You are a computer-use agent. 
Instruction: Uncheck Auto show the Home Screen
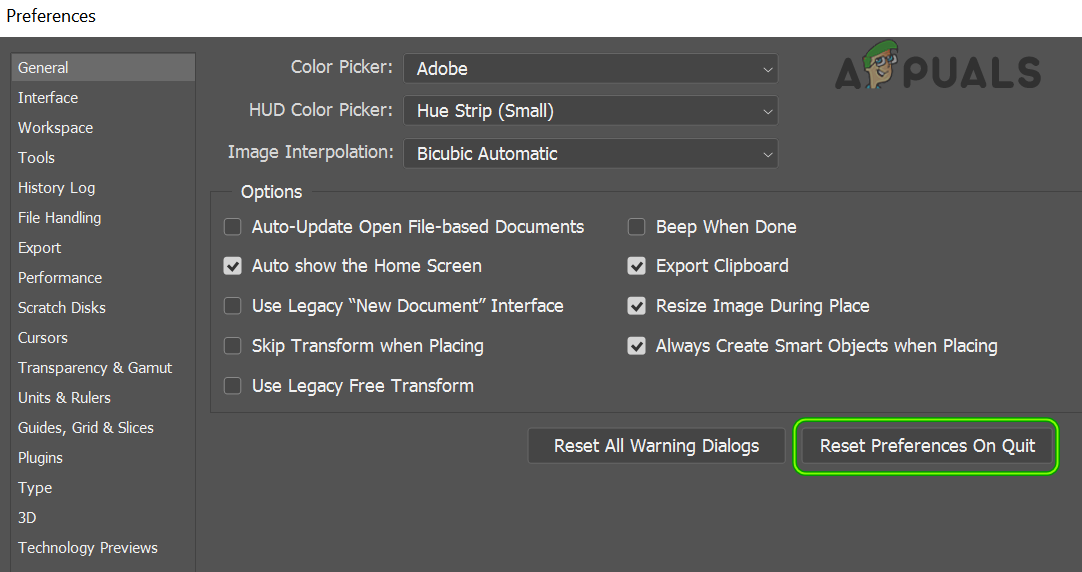point(233,266)
